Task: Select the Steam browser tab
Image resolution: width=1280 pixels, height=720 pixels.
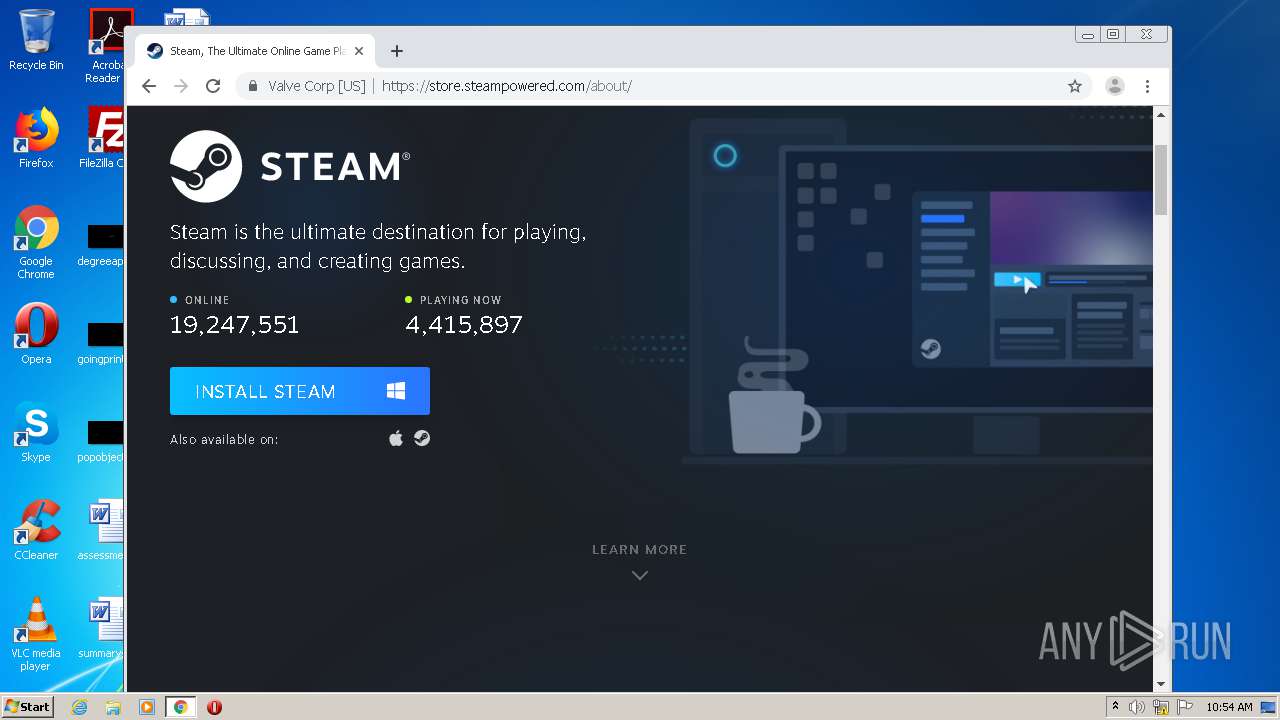Action: (x=255, y=51)
